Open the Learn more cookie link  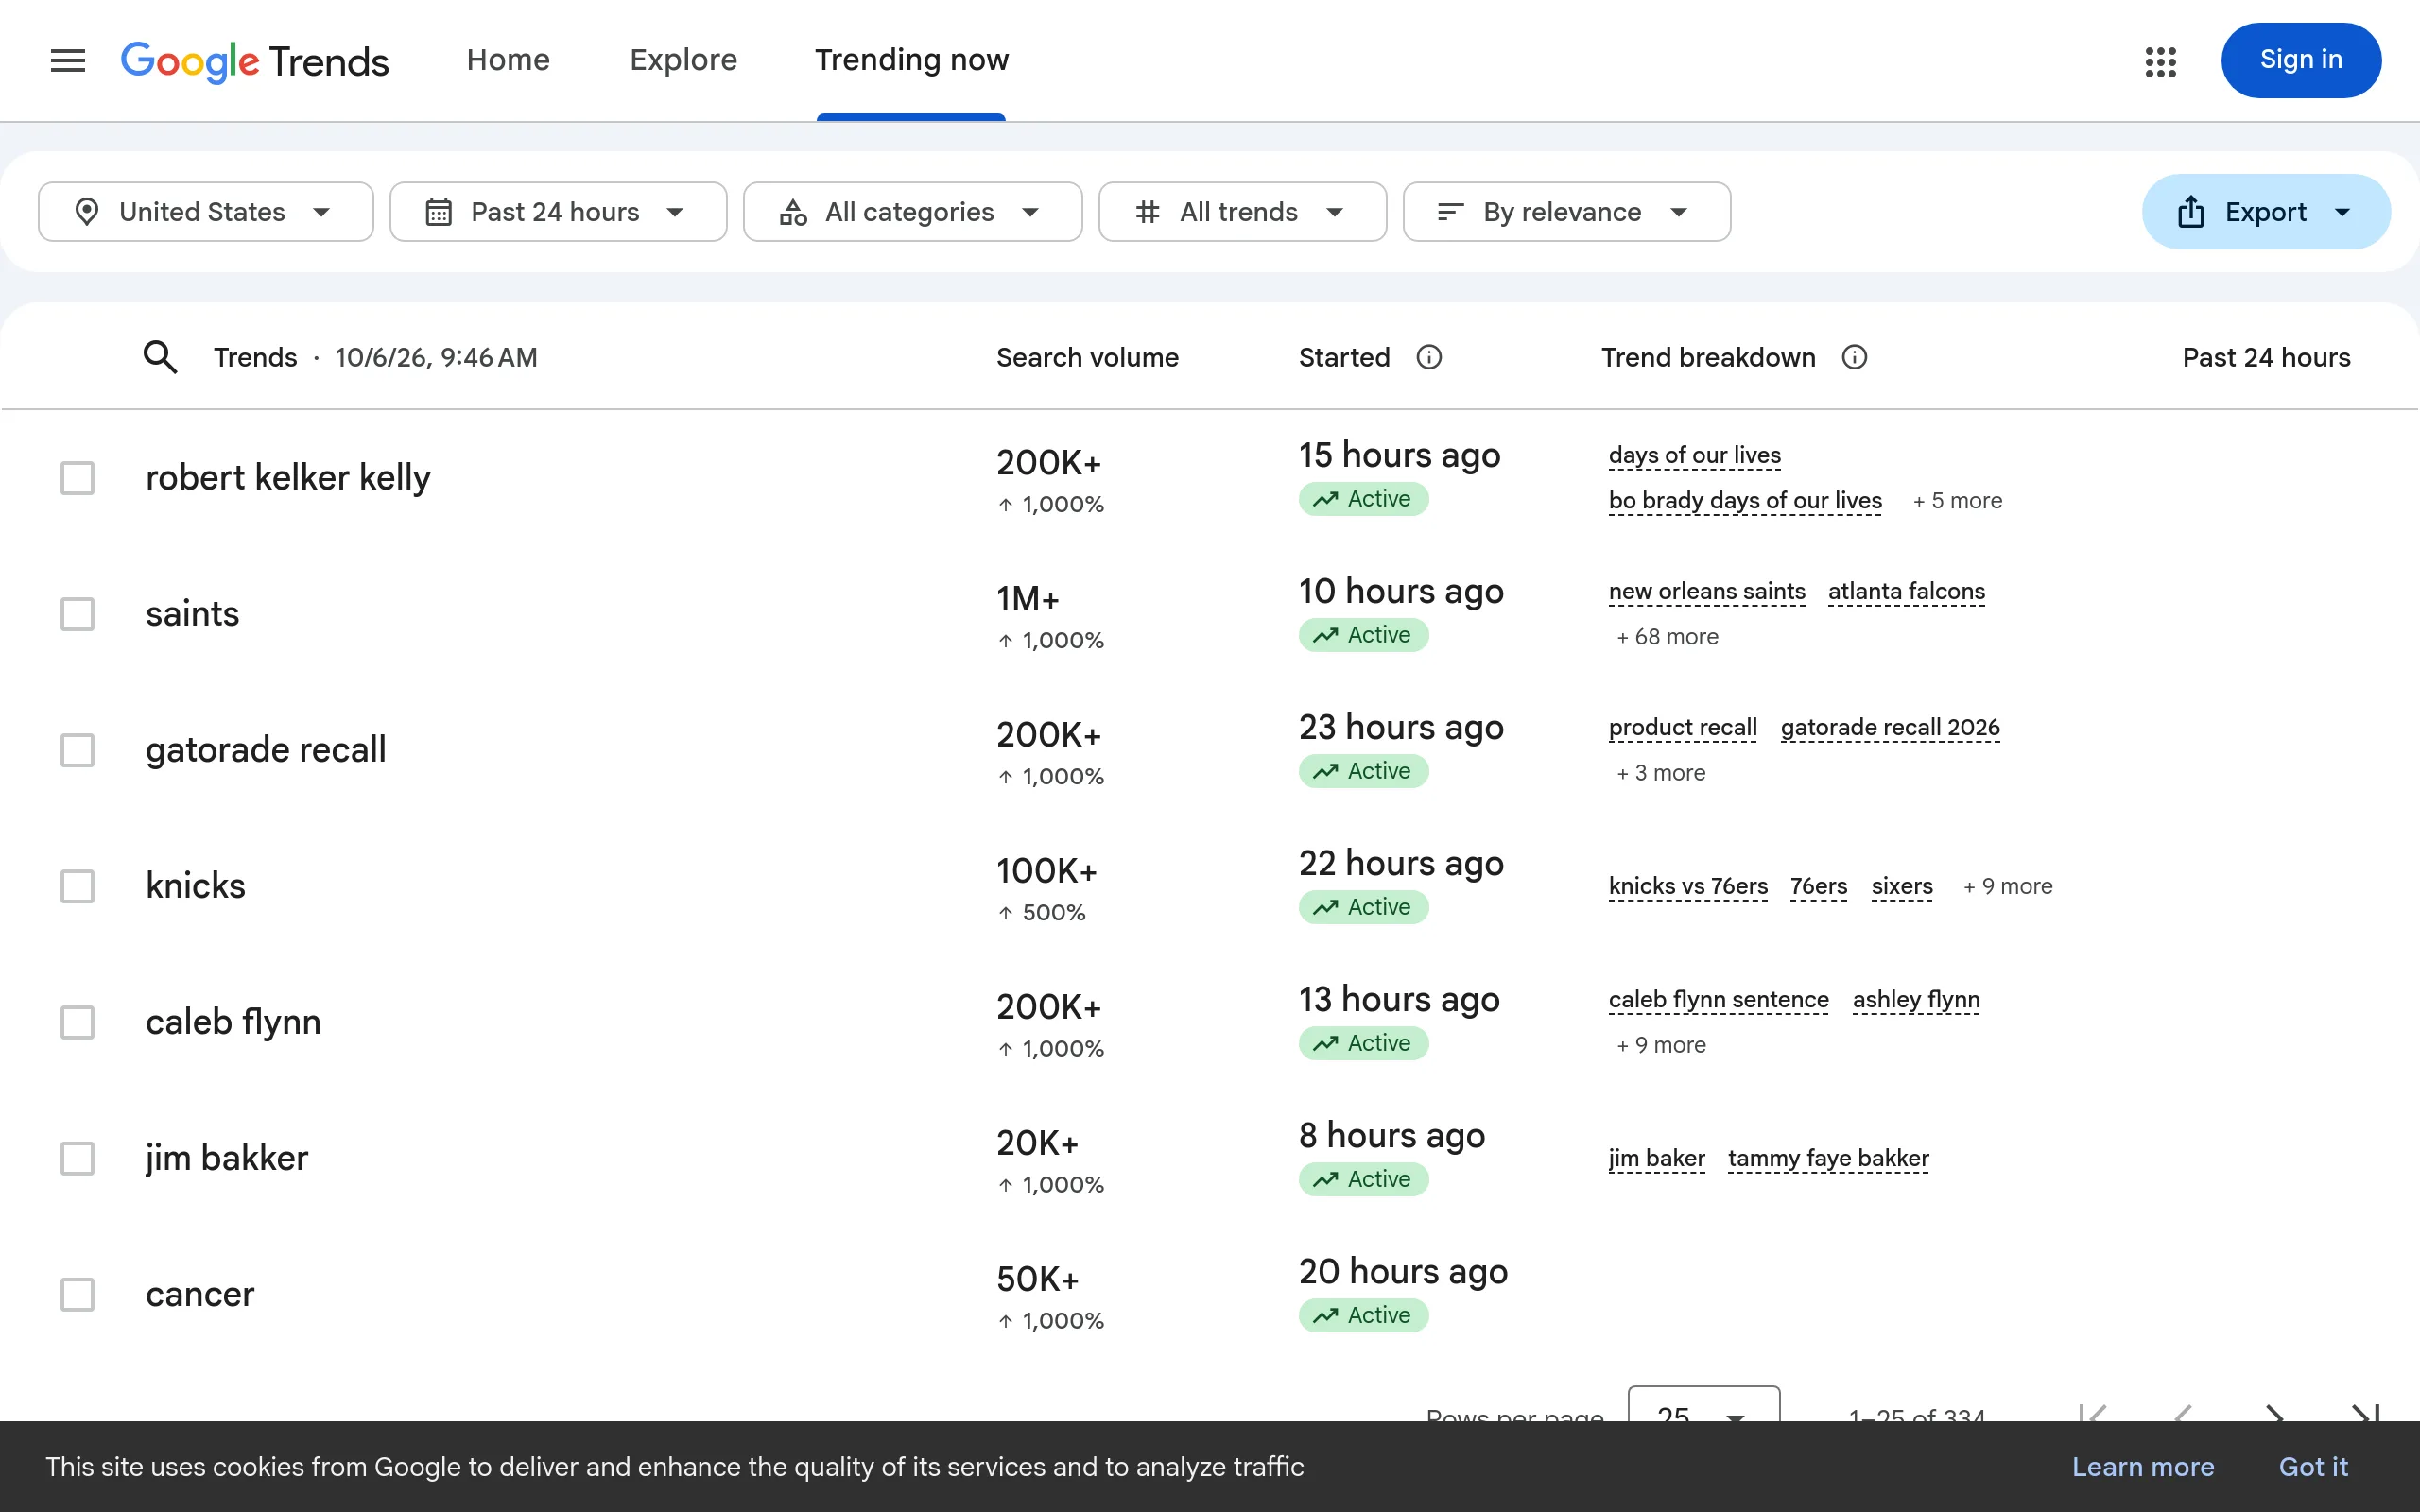pos(2143,1467)
